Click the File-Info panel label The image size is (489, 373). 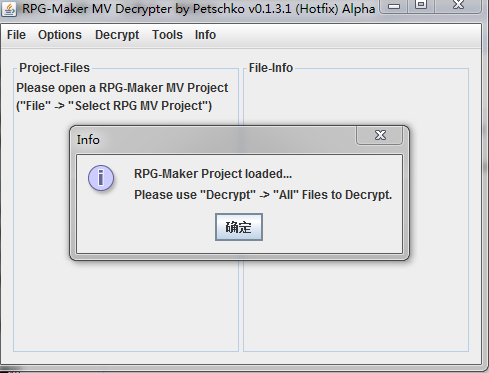point(271,68)
